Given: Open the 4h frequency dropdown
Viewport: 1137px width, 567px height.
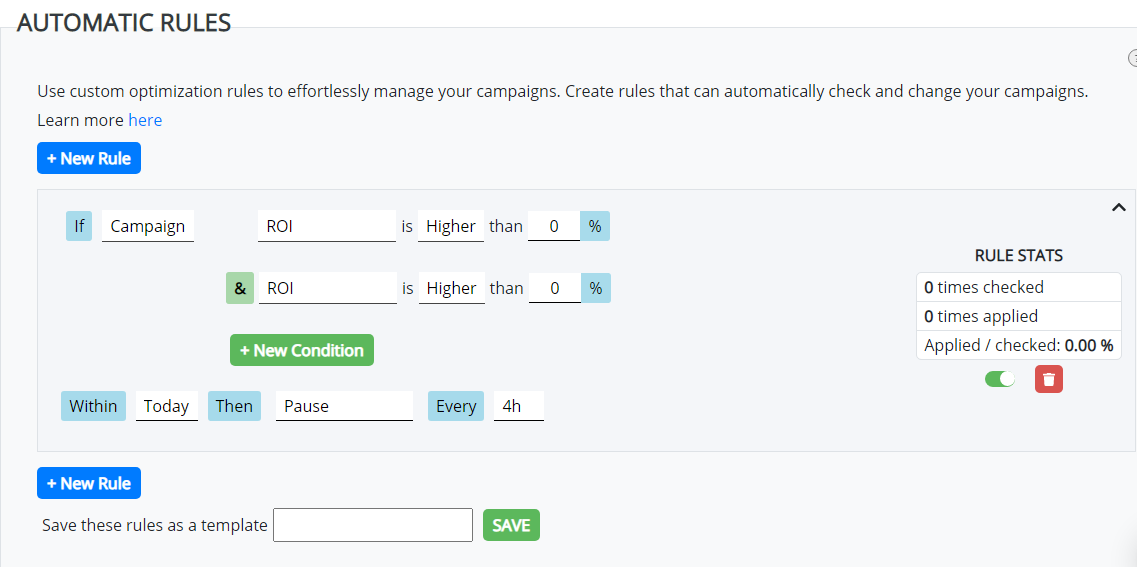Looking at the screenshot, I should [x=518, y=406].
